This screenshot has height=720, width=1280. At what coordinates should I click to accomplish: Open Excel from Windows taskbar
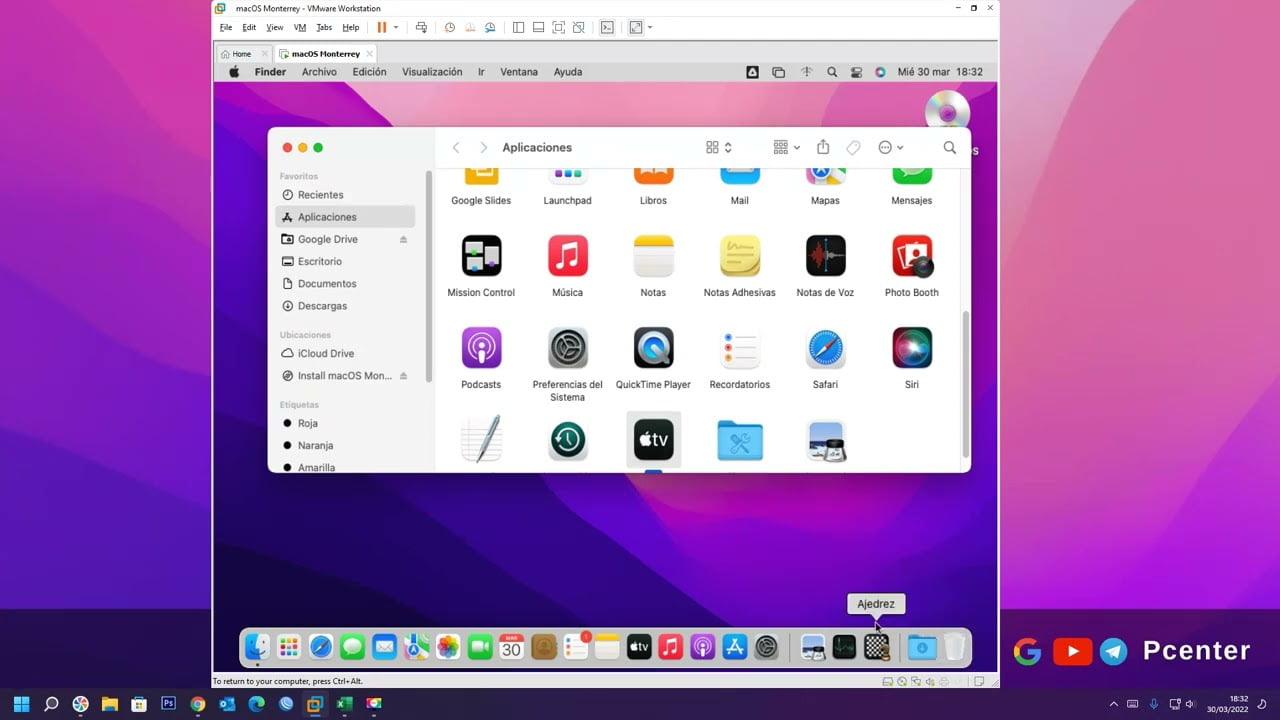(344, 704)
